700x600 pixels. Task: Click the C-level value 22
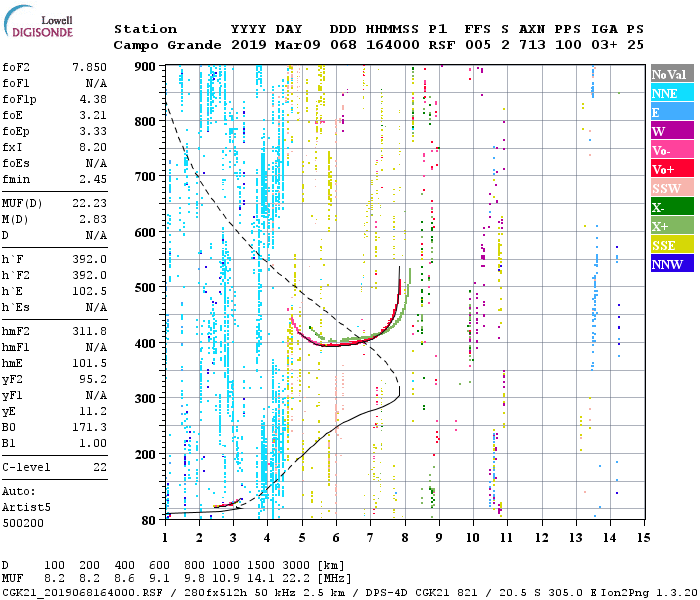click(100, 467)
